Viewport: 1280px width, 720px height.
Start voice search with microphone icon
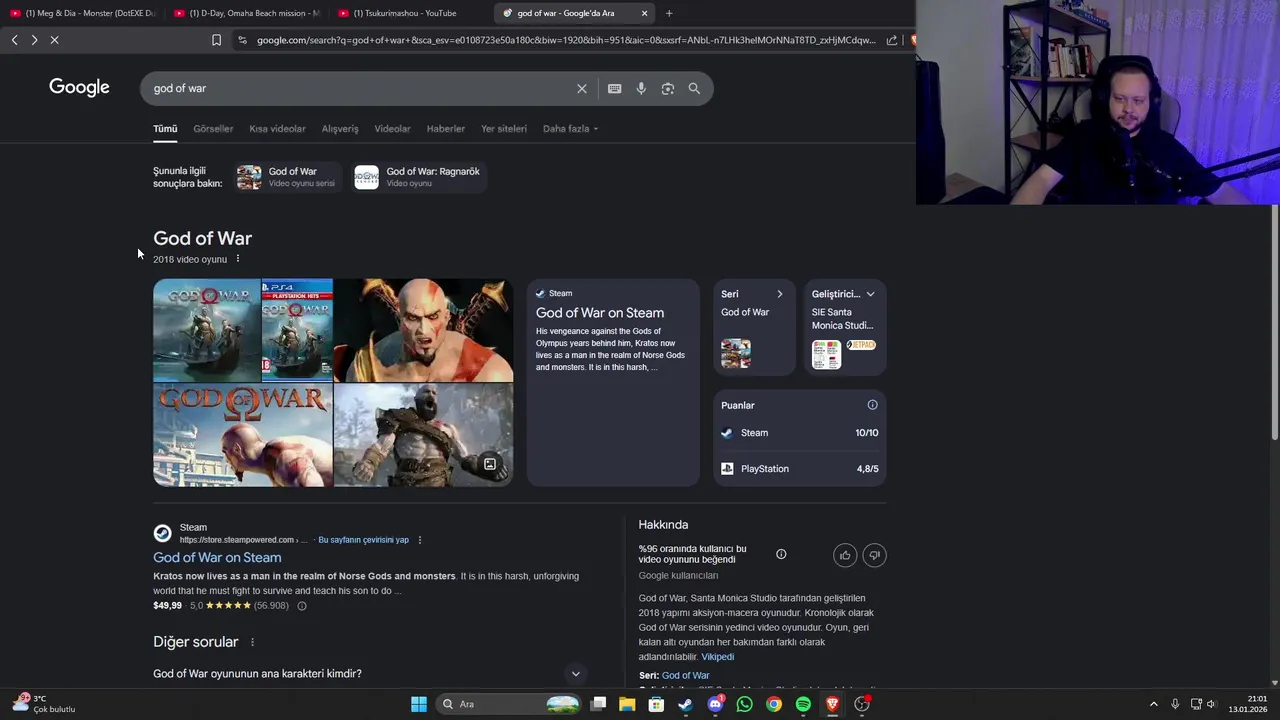[x=641, y=88]
